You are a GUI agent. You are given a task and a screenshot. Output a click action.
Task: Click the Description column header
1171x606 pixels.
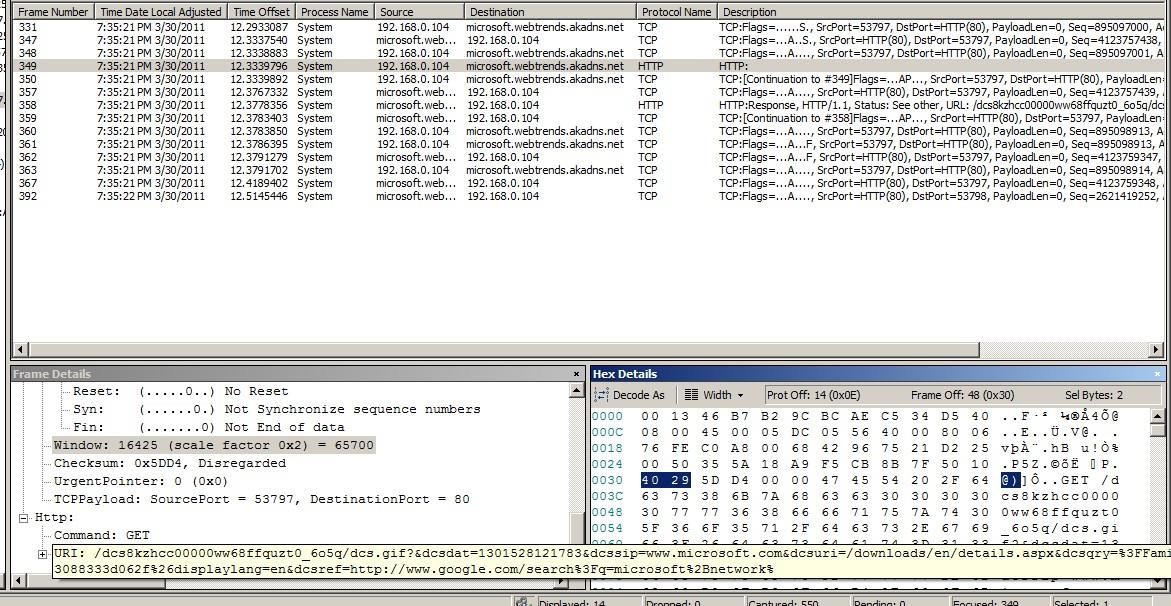click(x=750, y=12)
